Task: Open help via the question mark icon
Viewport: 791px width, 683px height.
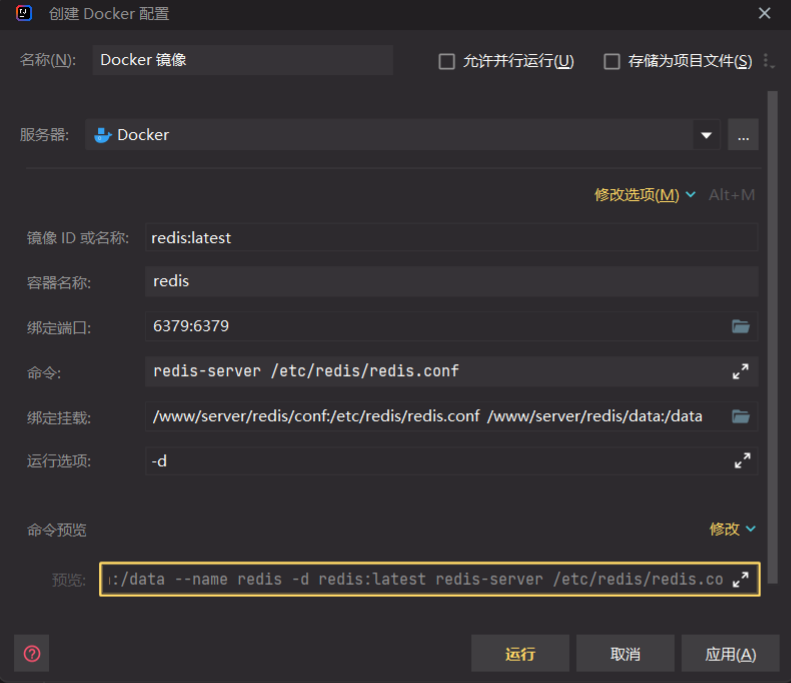Action: (32, 654)
